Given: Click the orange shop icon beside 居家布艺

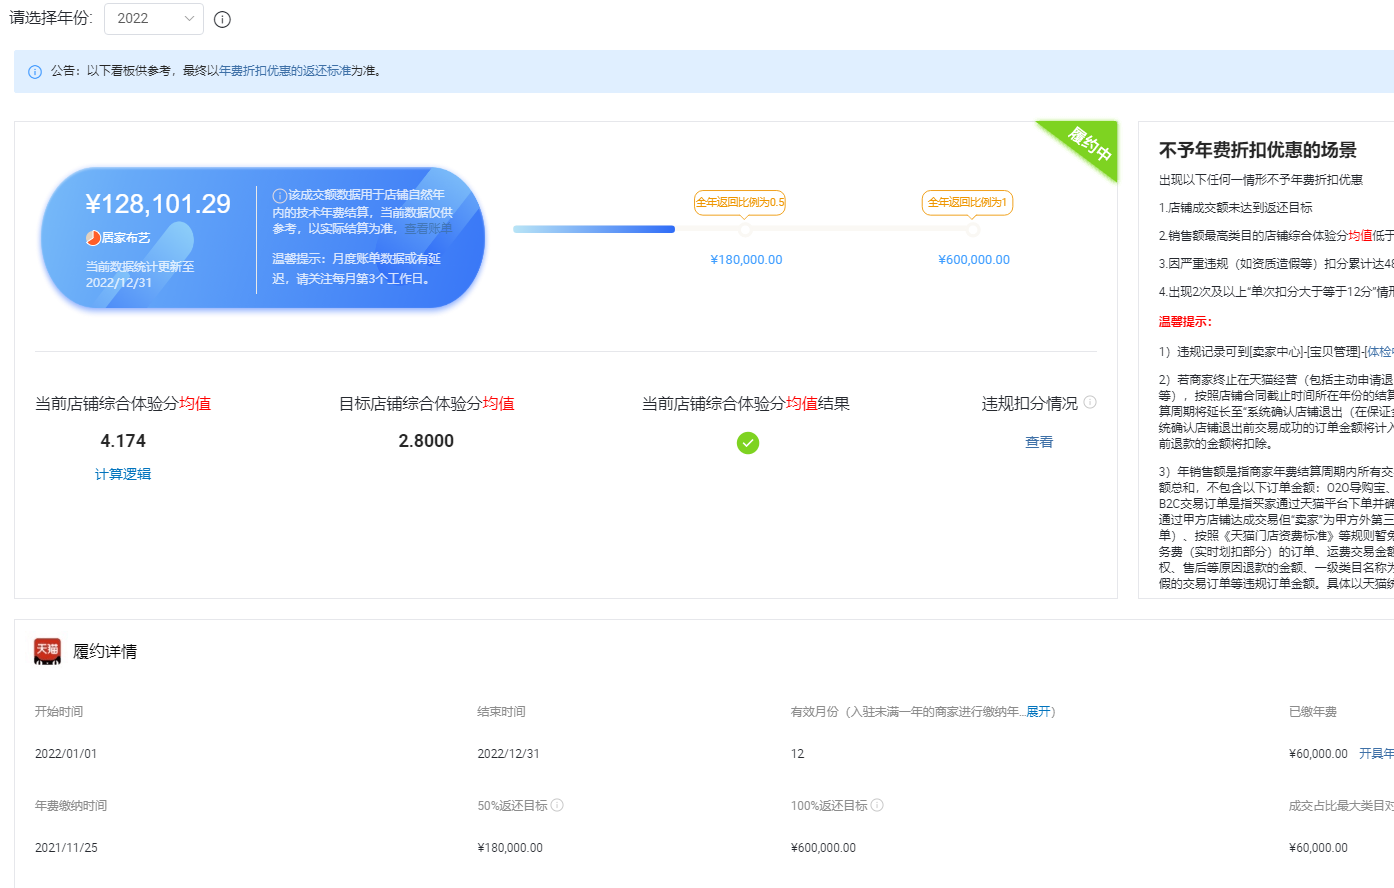Looking at the screenshot, I should (93, 238).
